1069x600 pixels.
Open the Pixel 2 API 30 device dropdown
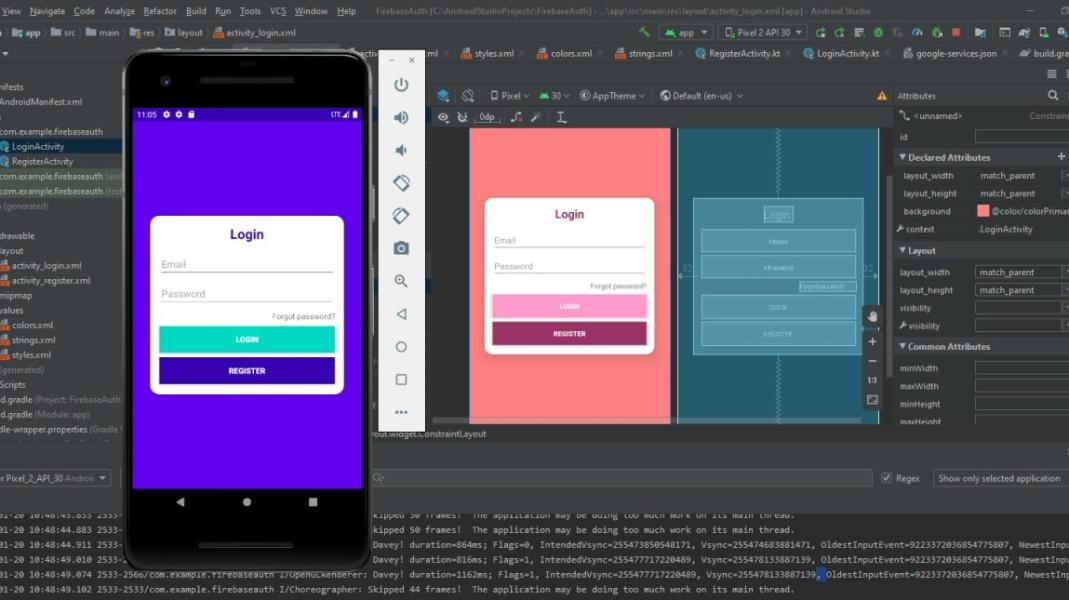763,32
